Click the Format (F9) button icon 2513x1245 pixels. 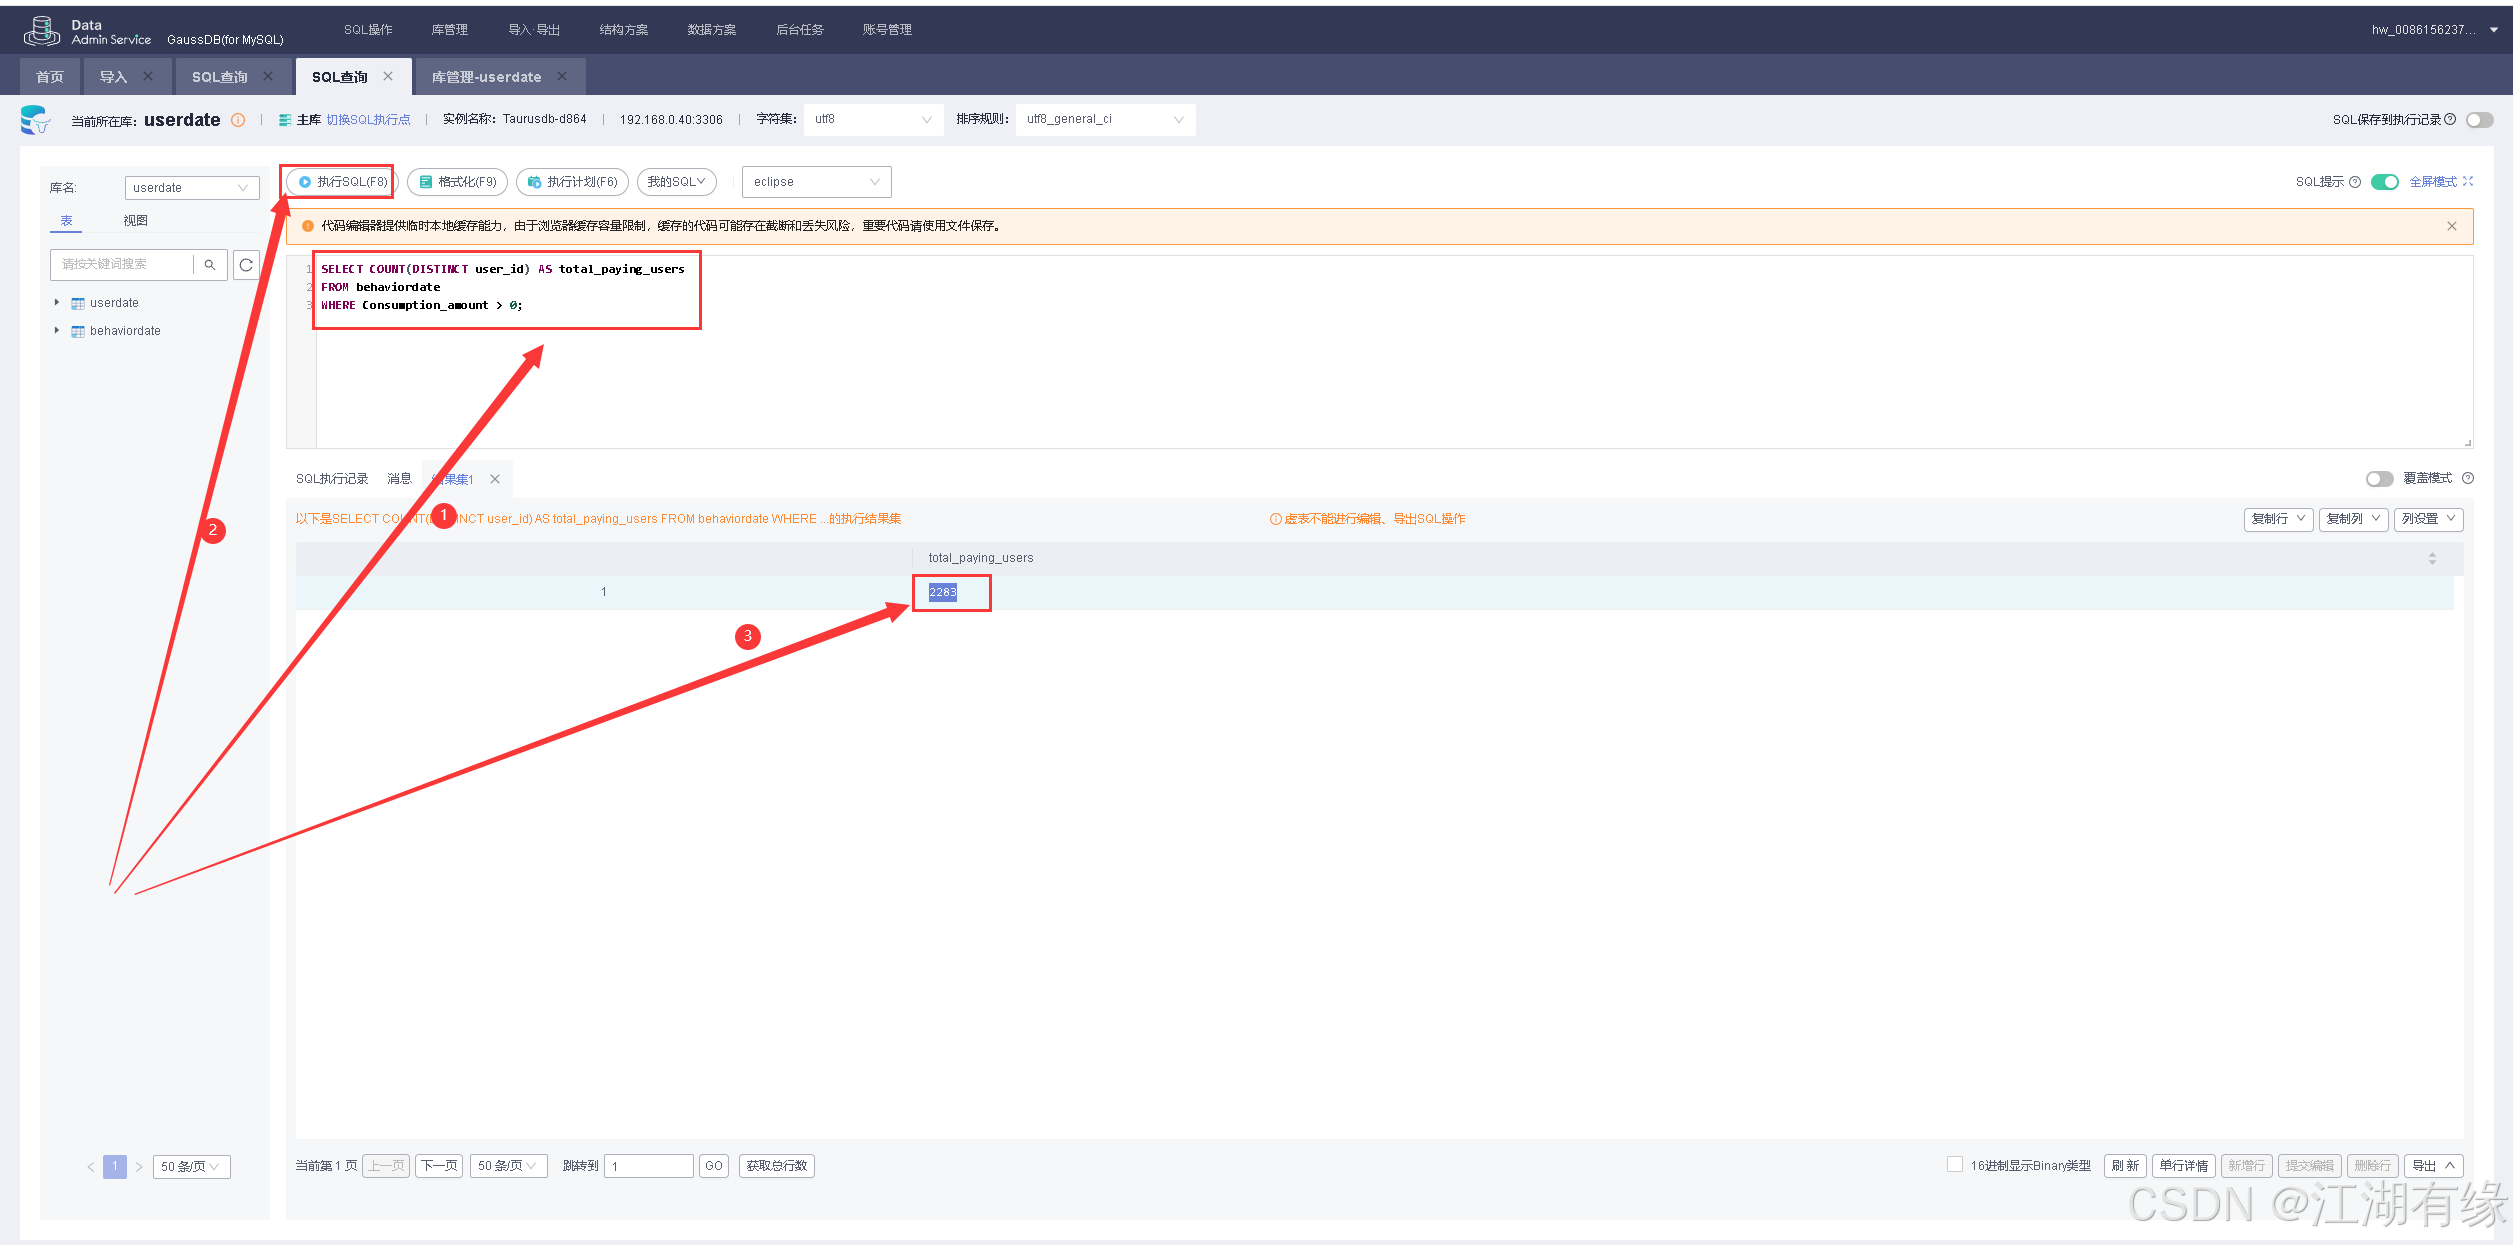pos(426,182)
